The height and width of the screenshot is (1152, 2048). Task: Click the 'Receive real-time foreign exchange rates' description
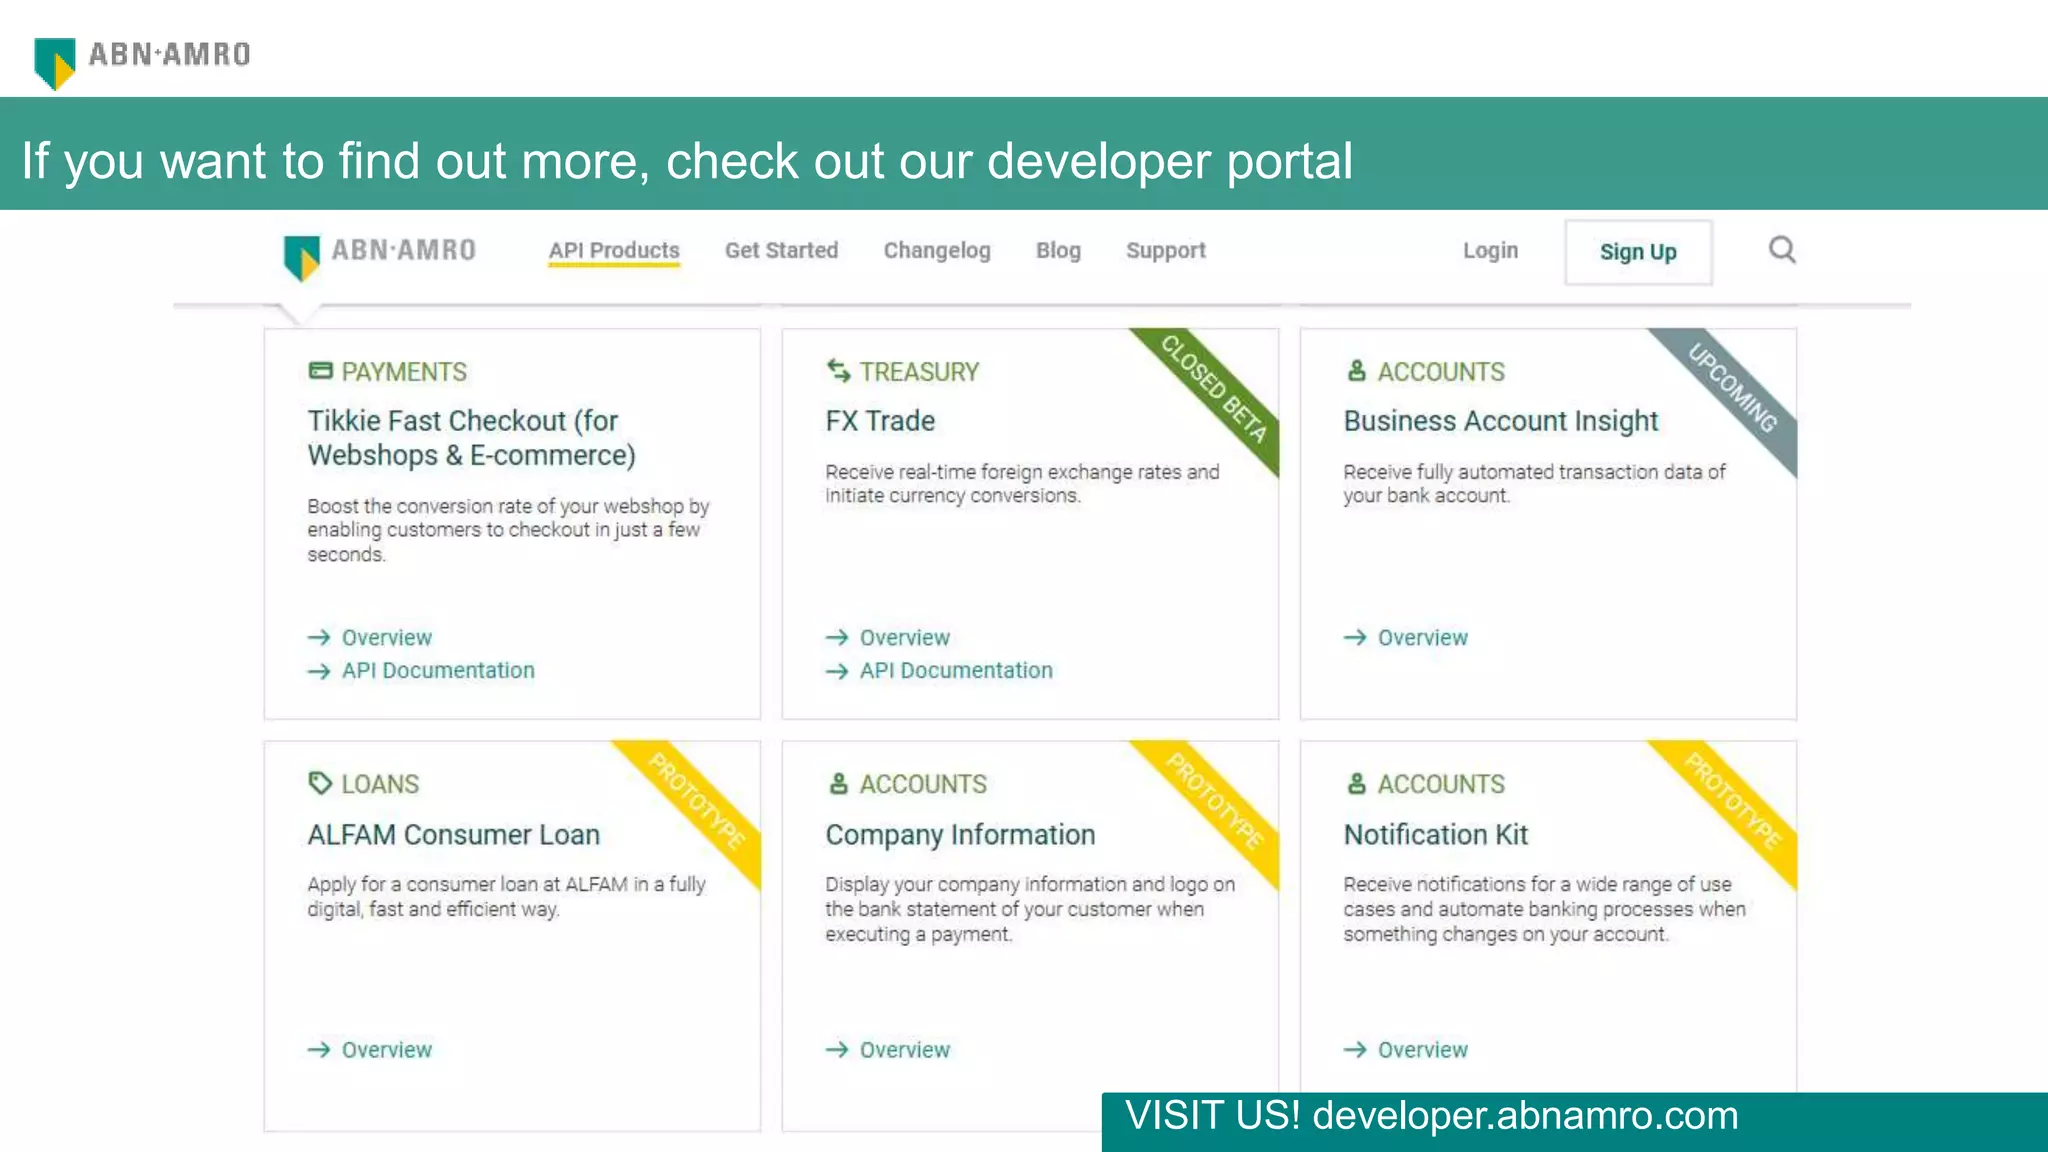point(1022,484)
